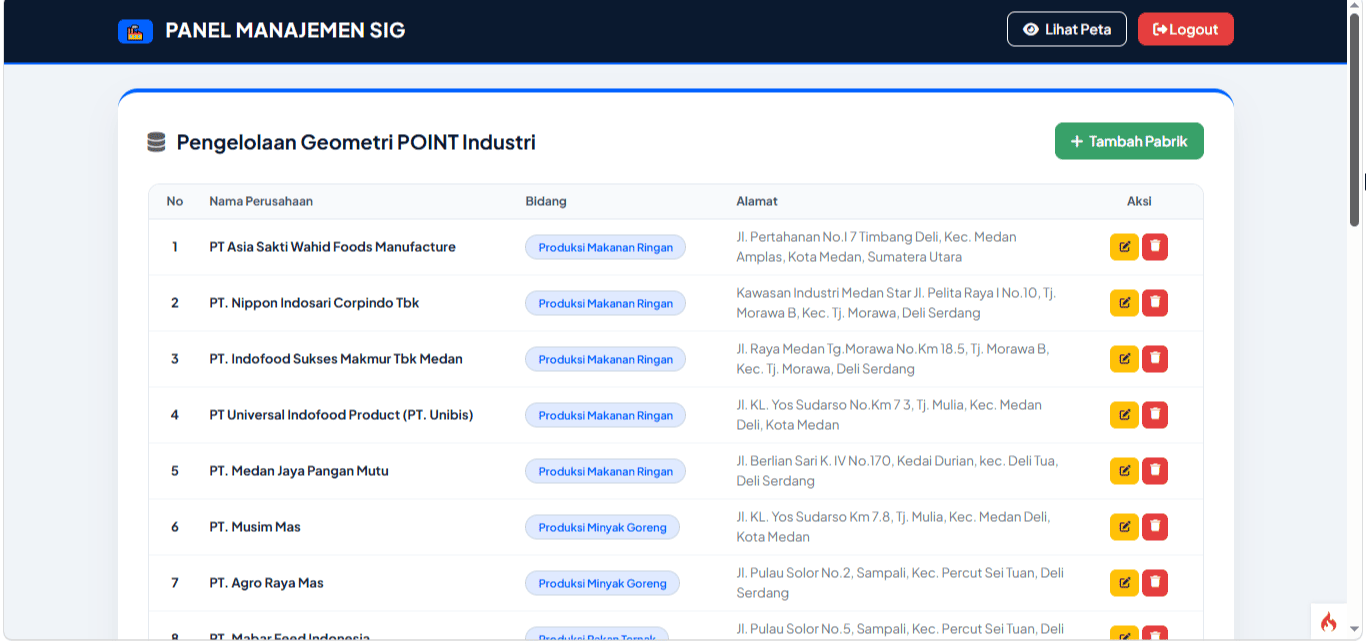Click Produksi Makanan Ringan badge in row 1

[606, 247]
